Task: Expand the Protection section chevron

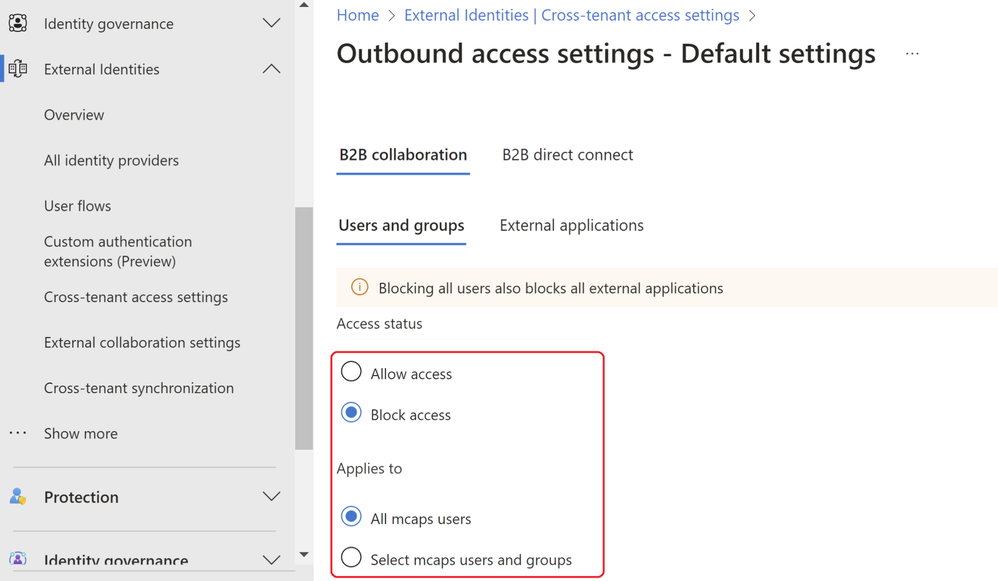Action: (271, 497)
